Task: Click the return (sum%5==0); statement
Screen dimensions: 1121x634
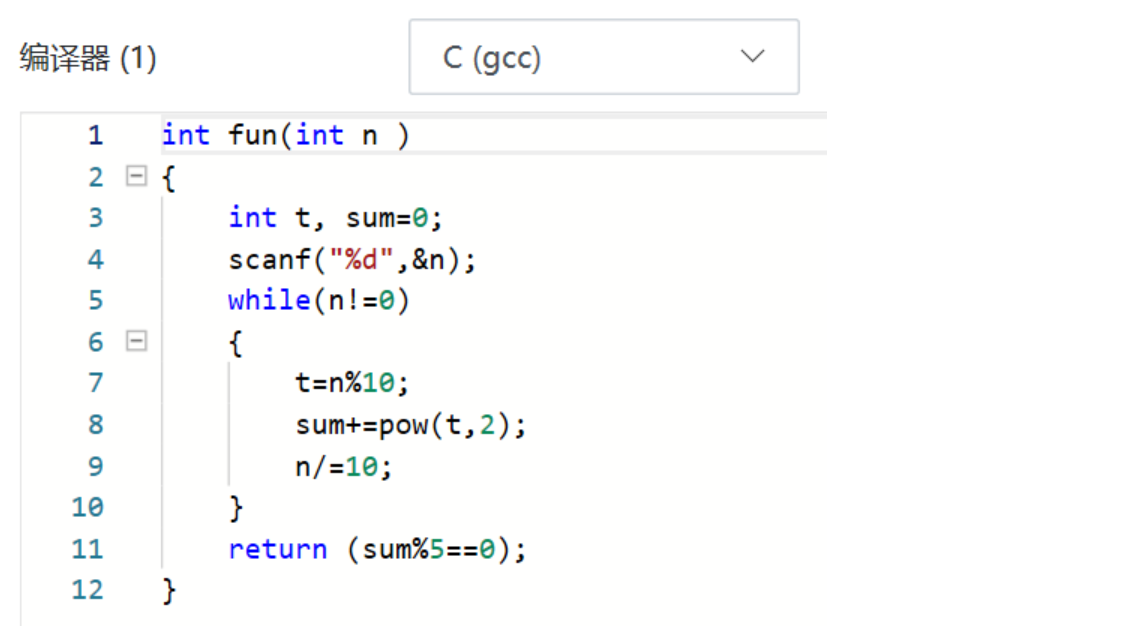Action: [x=377, y=550]
